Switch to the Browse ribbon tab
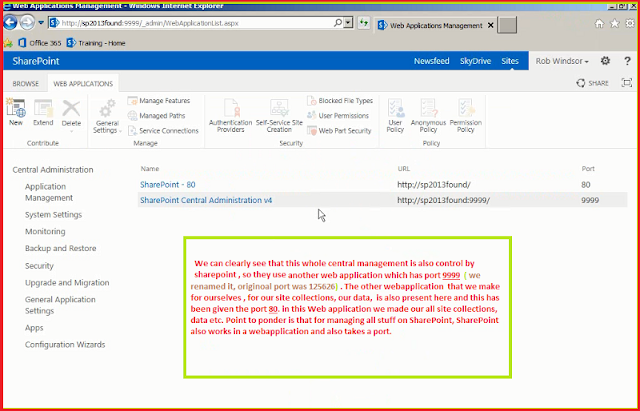The image size is (640, 411). (25, 83)
